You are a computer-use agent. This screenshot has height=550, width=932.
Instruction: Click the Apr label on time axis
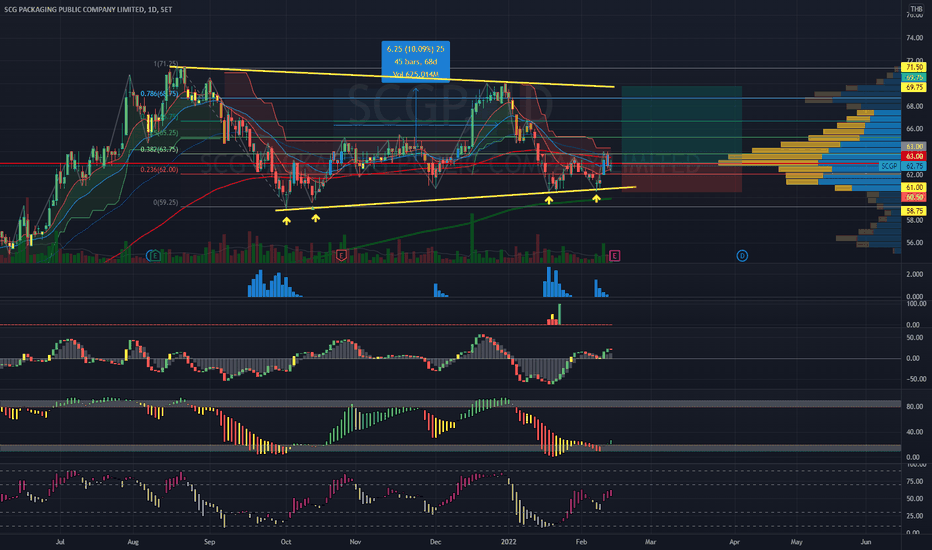735,542
